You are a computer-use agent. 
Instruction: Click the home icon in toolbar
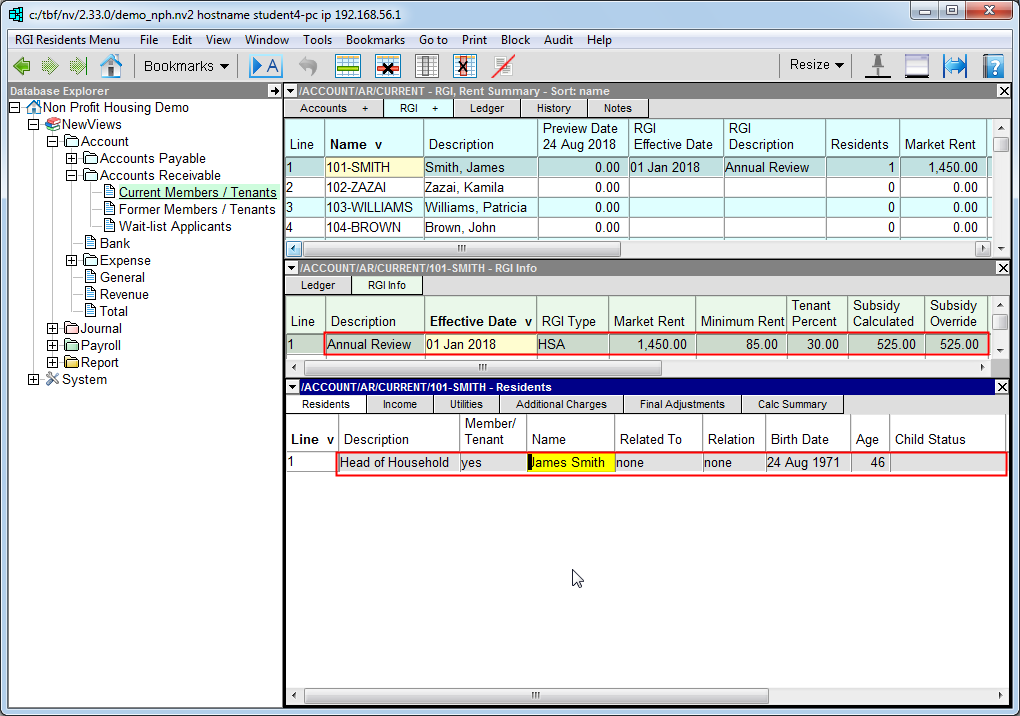pos(110,66)
